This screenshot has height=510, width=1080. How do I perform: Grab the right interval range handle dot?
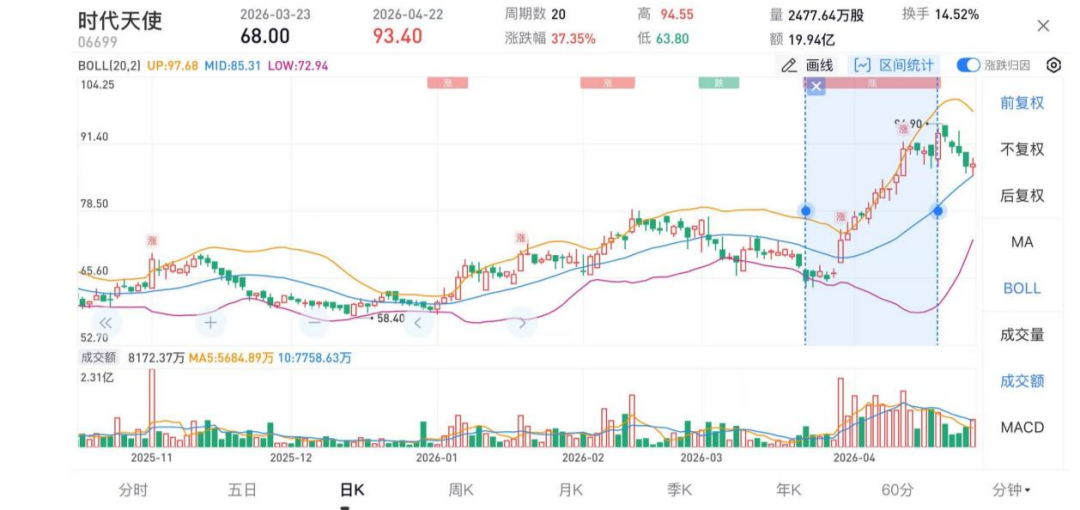(937, 211)
